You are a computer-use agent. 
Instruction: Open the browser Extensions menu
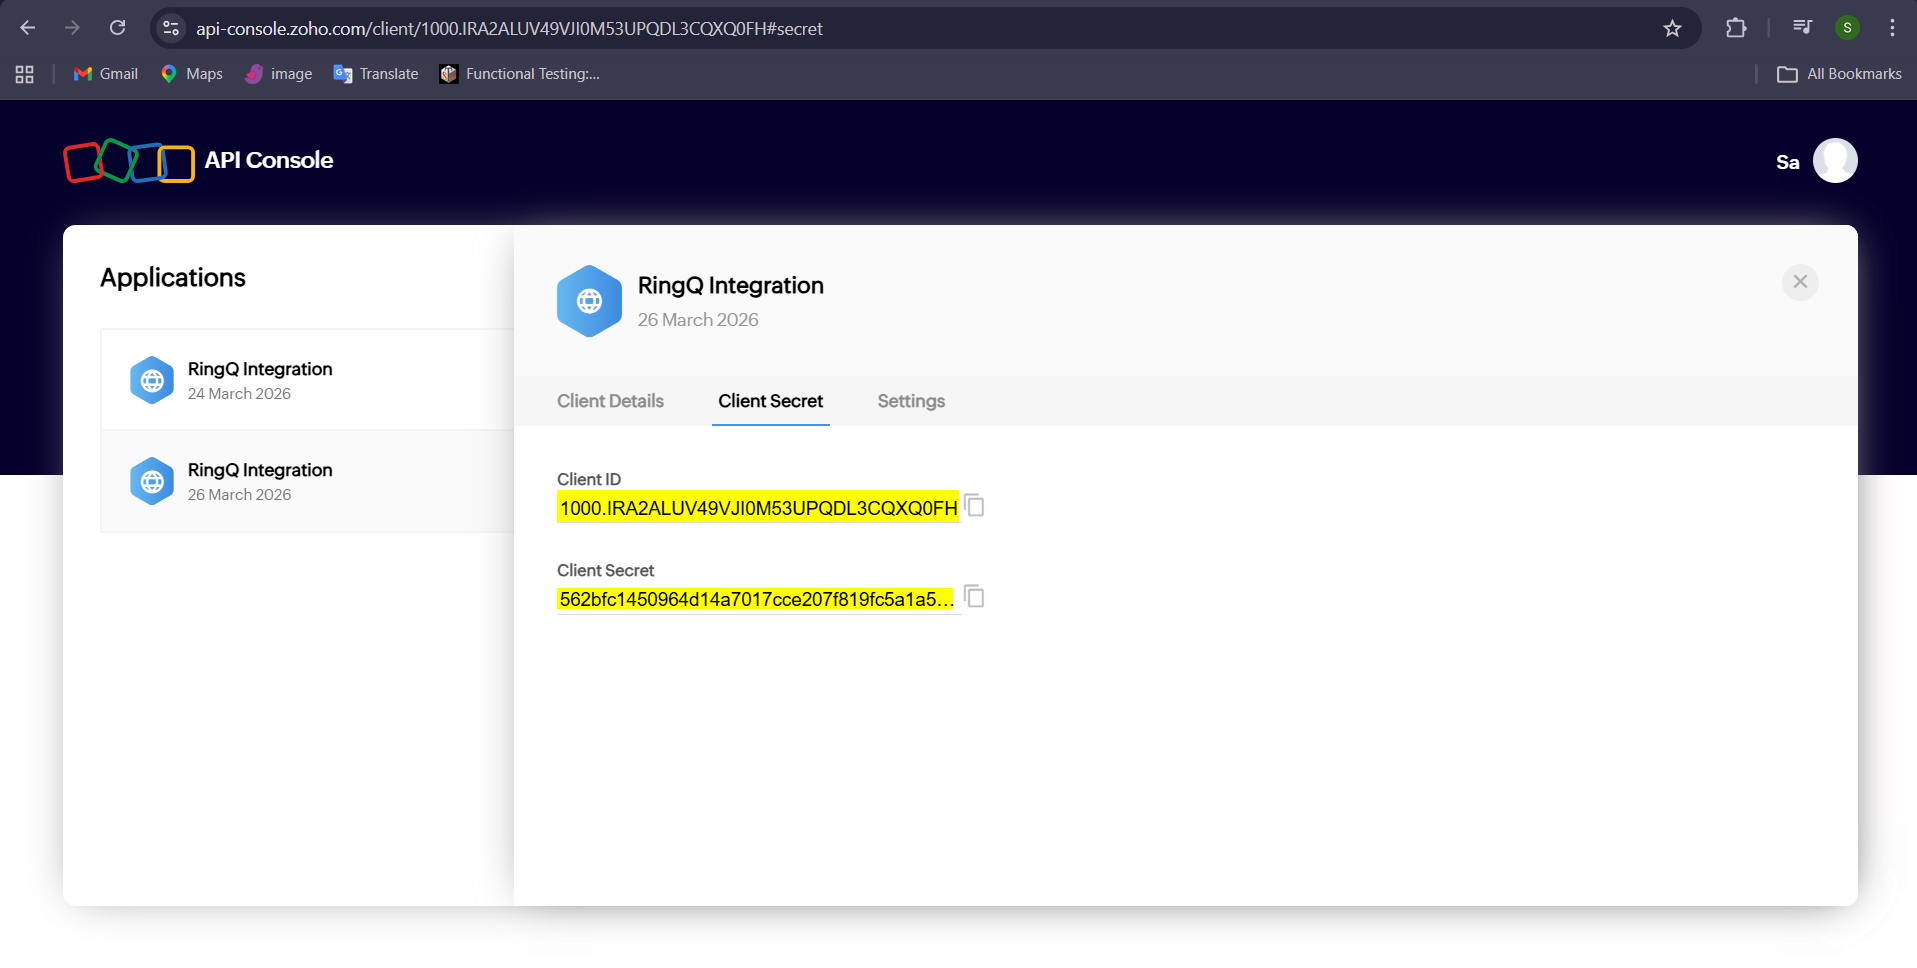1736,28
